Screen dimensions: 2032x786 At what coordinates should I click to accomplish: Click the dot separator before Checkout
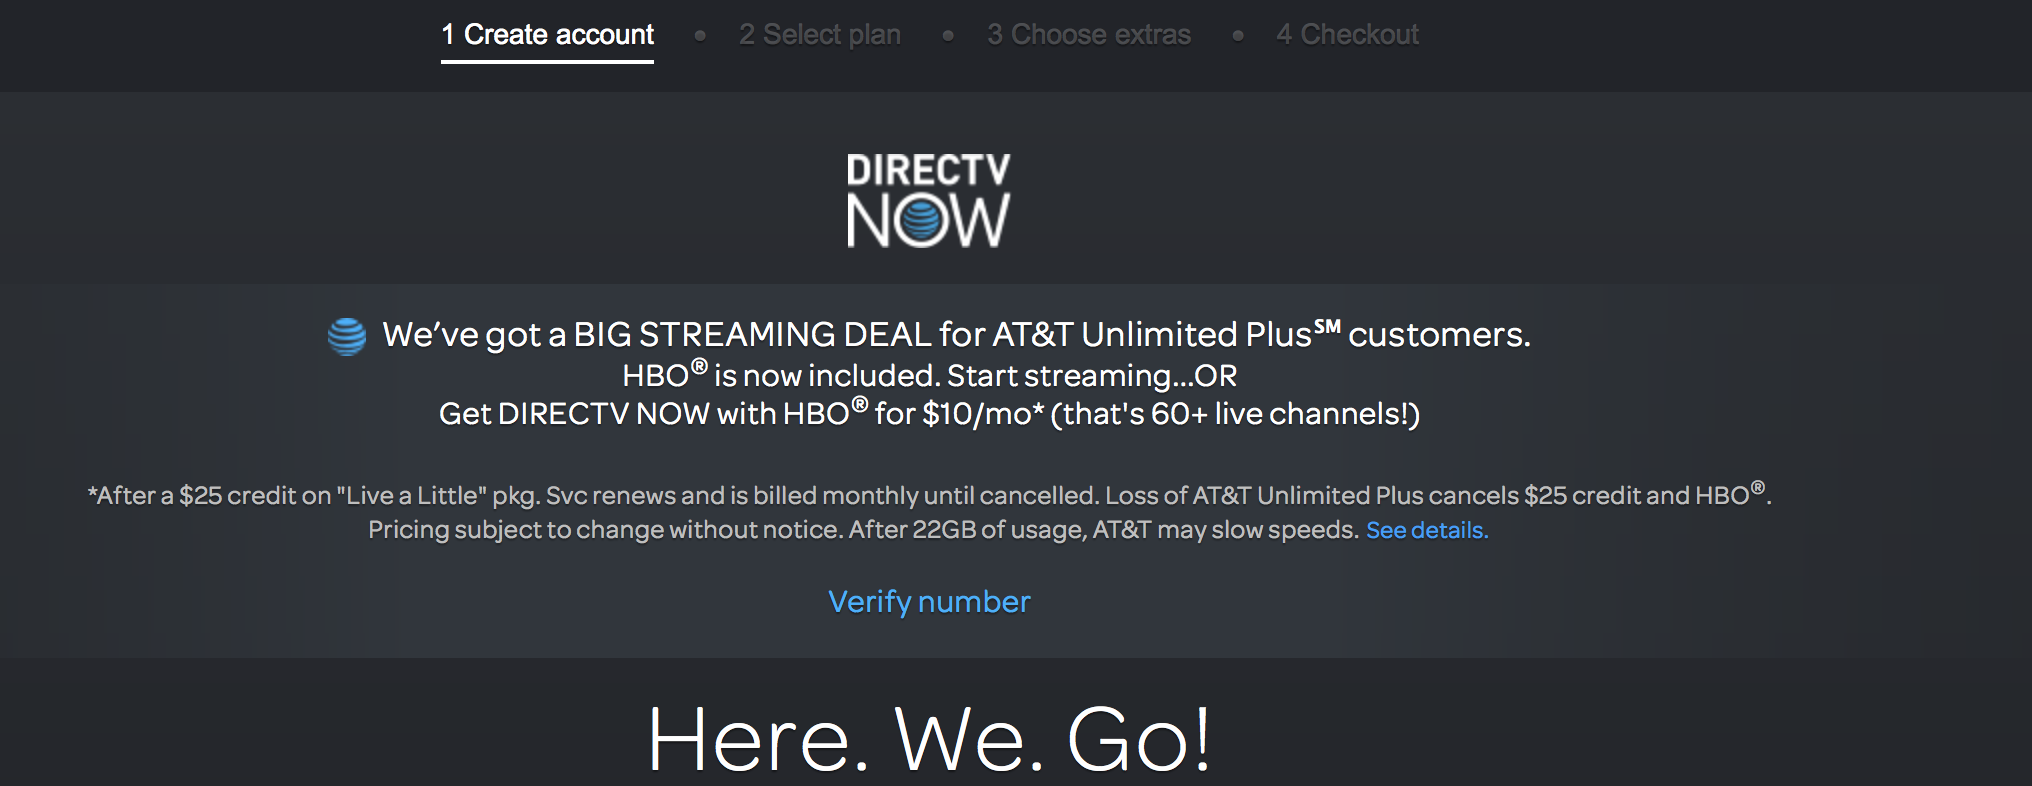tap(1238, 36)
